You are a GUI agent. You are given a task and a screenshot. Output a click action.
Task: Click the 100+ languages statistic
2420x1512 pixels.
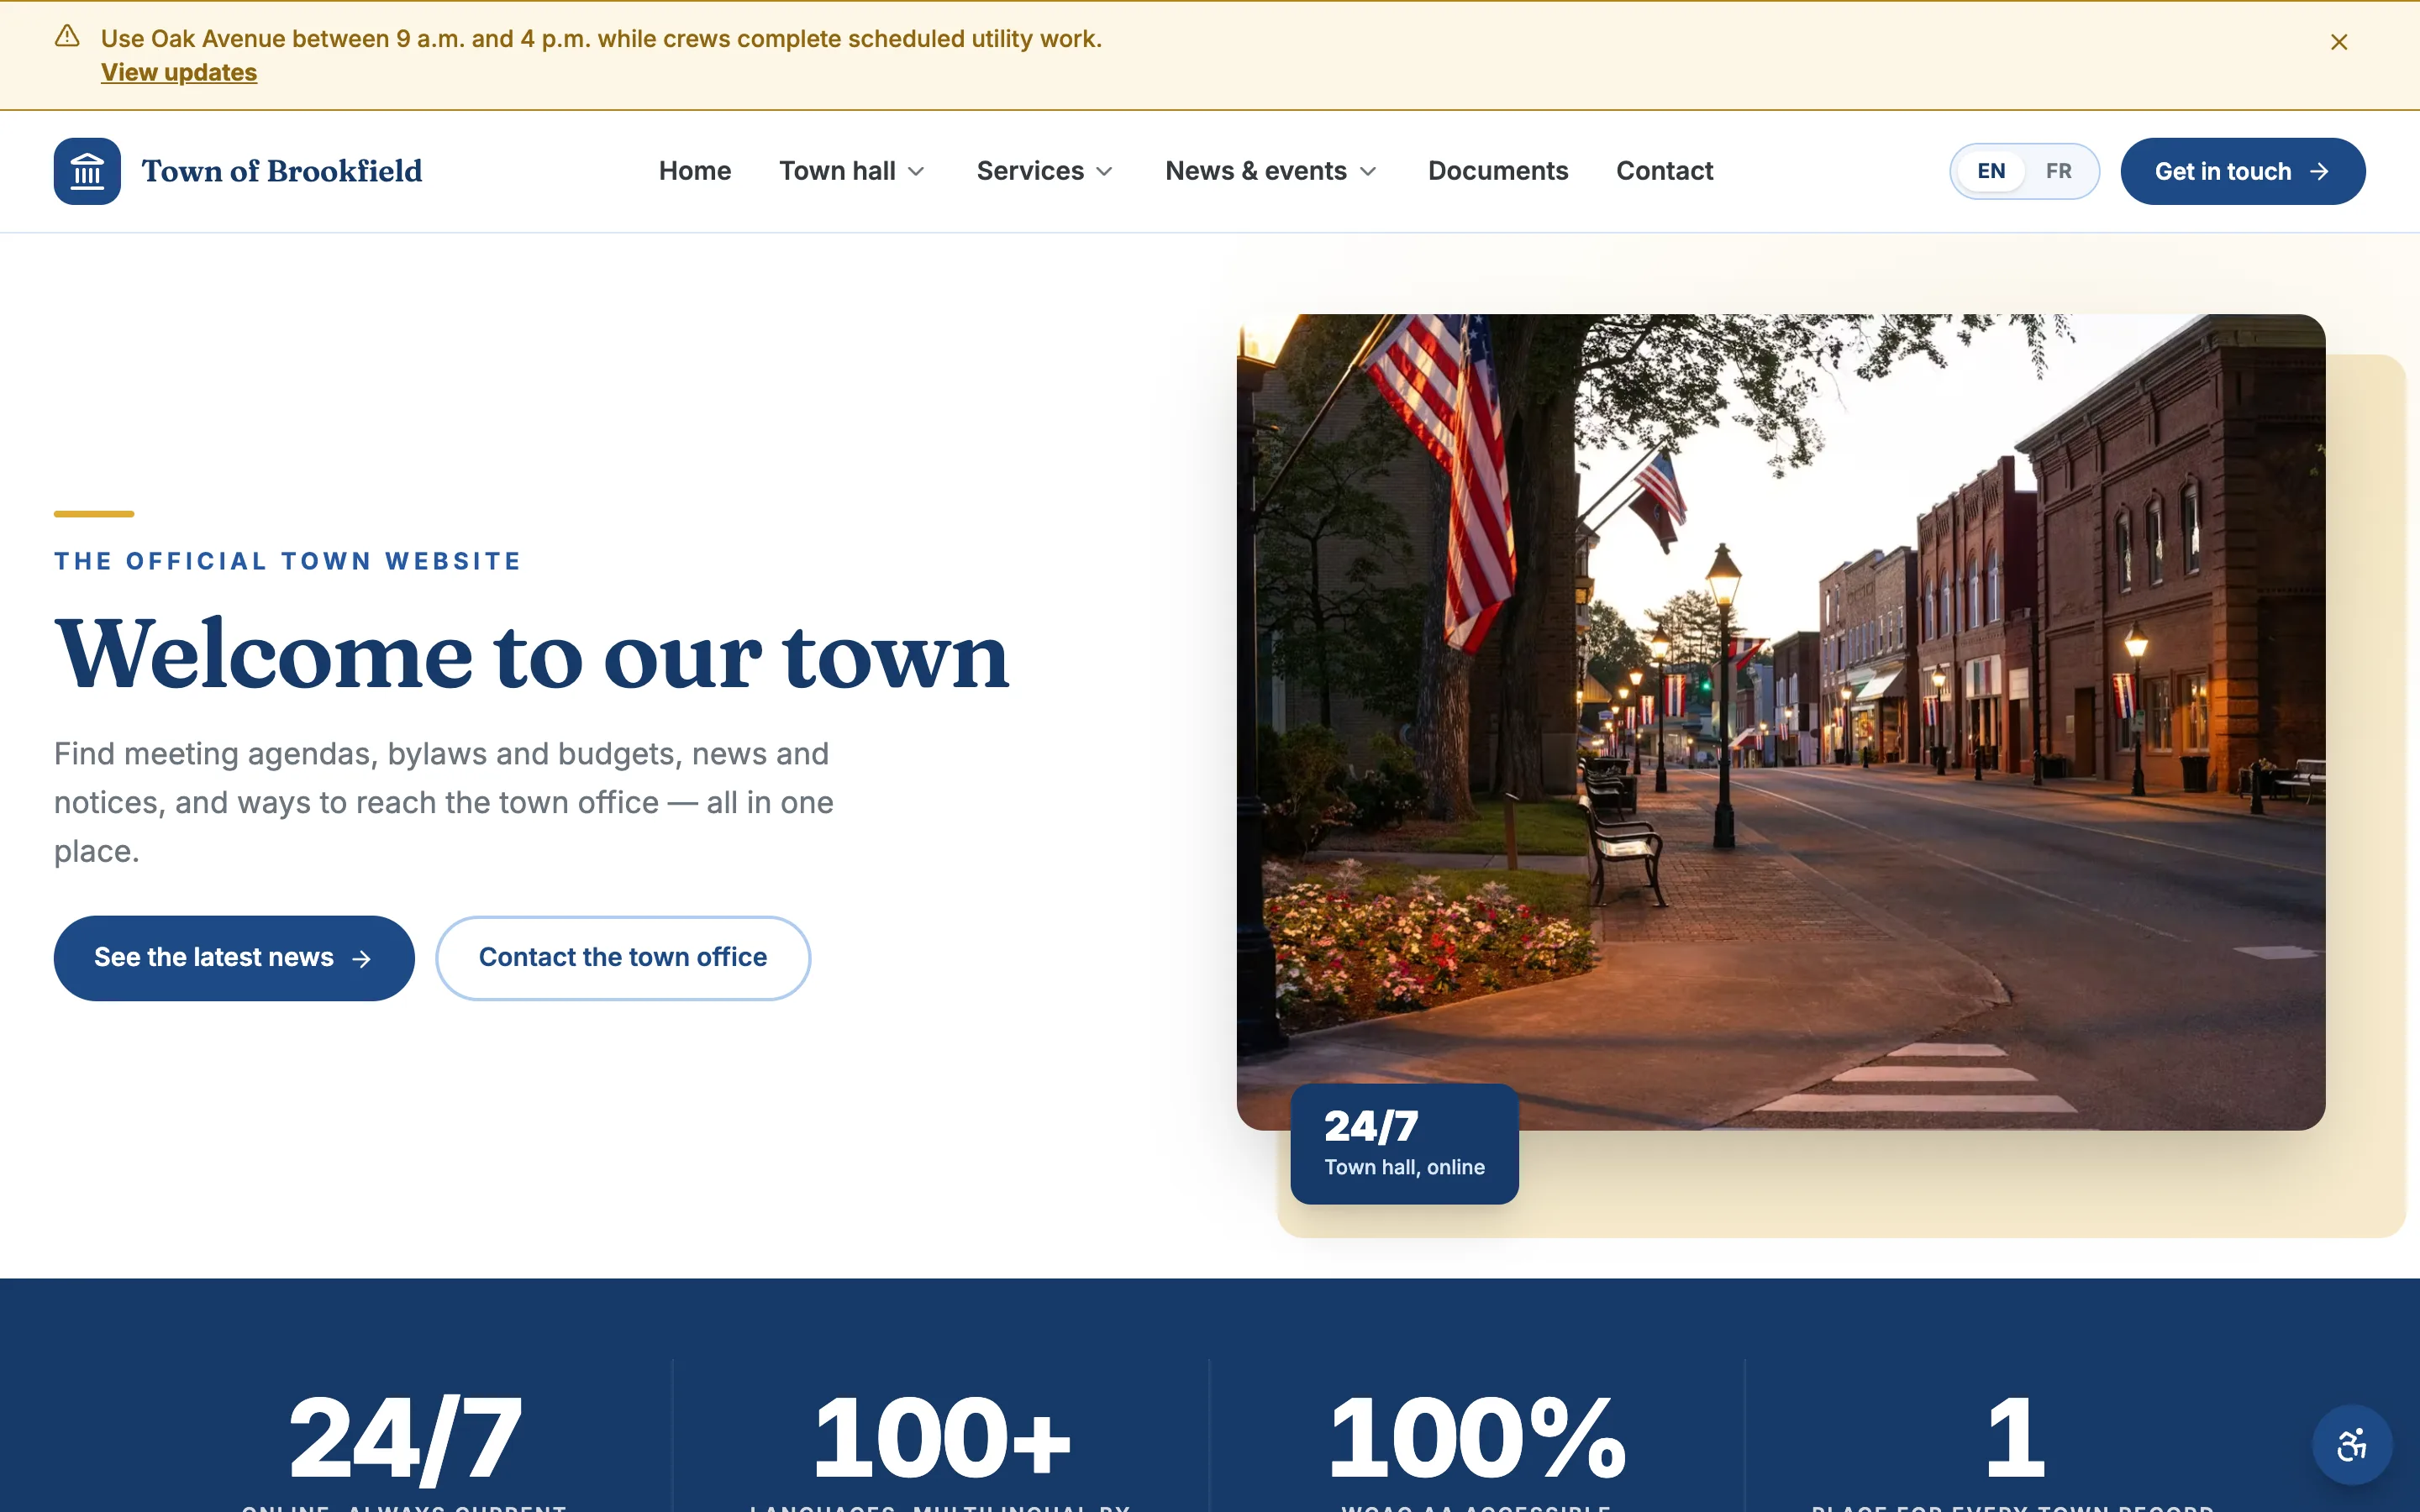[x=941, y=1440]
